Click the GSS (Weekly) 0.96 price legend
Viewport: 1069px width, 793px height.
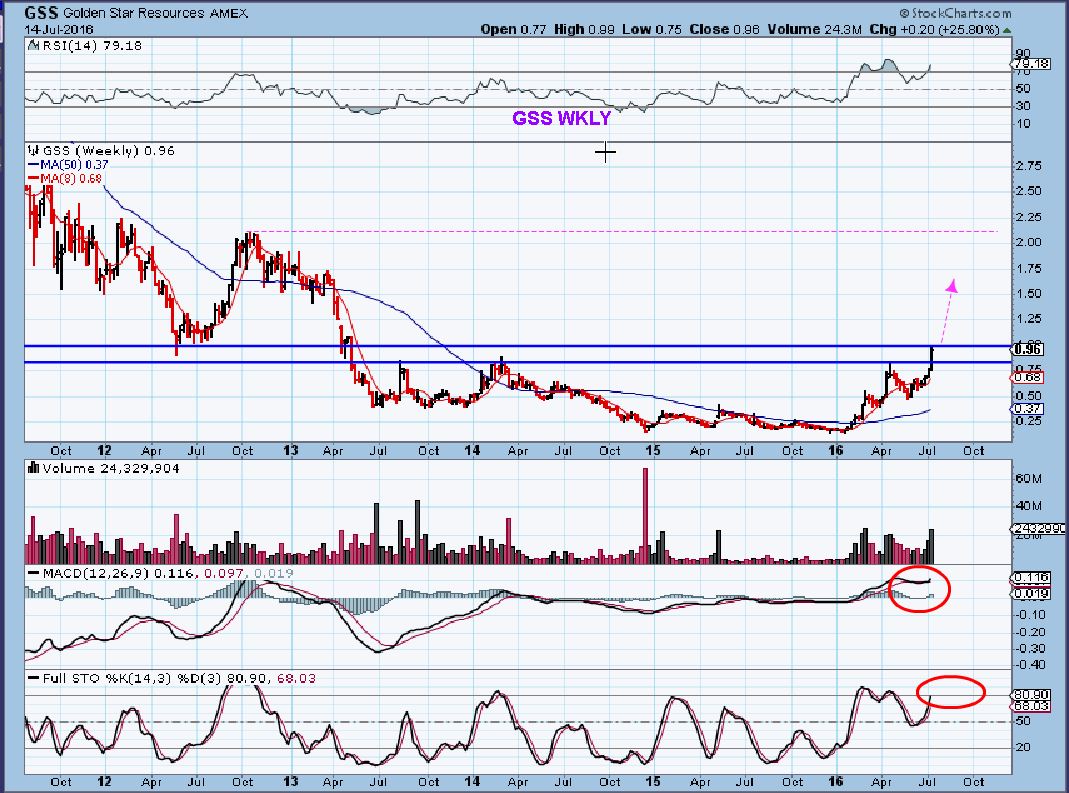[109, 151]
